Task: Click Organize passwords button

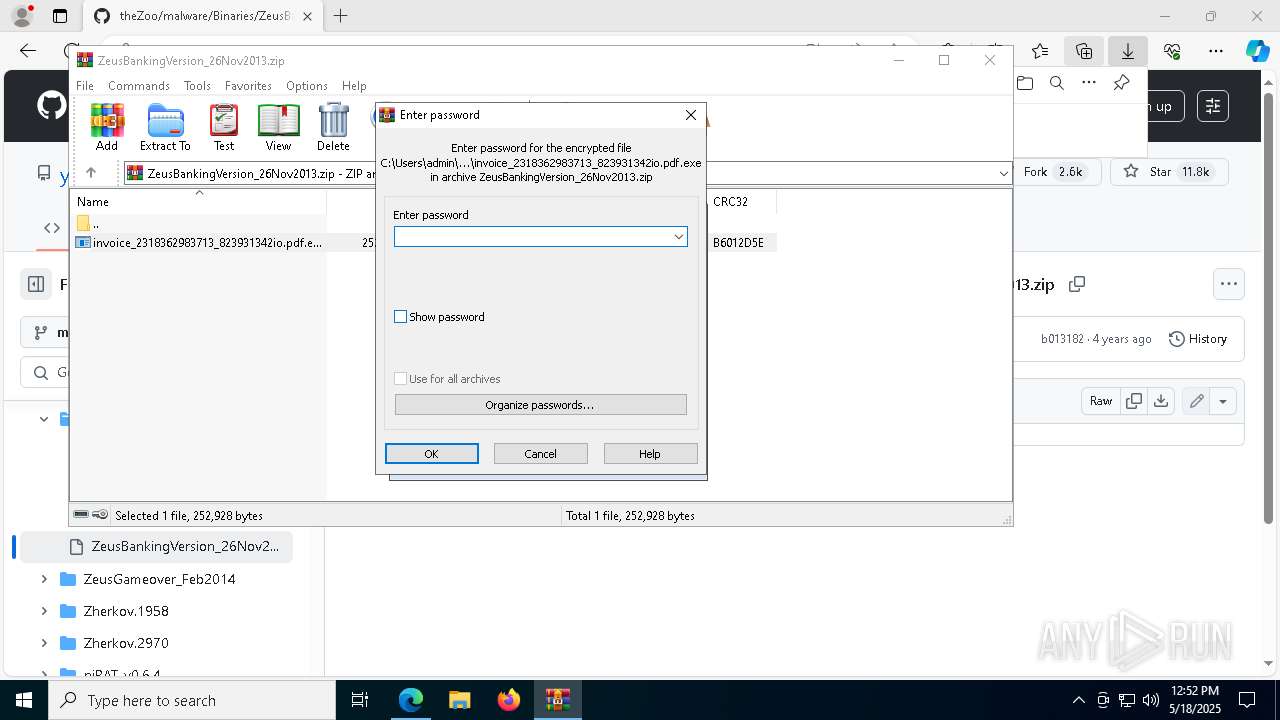Action: (540, 405)
